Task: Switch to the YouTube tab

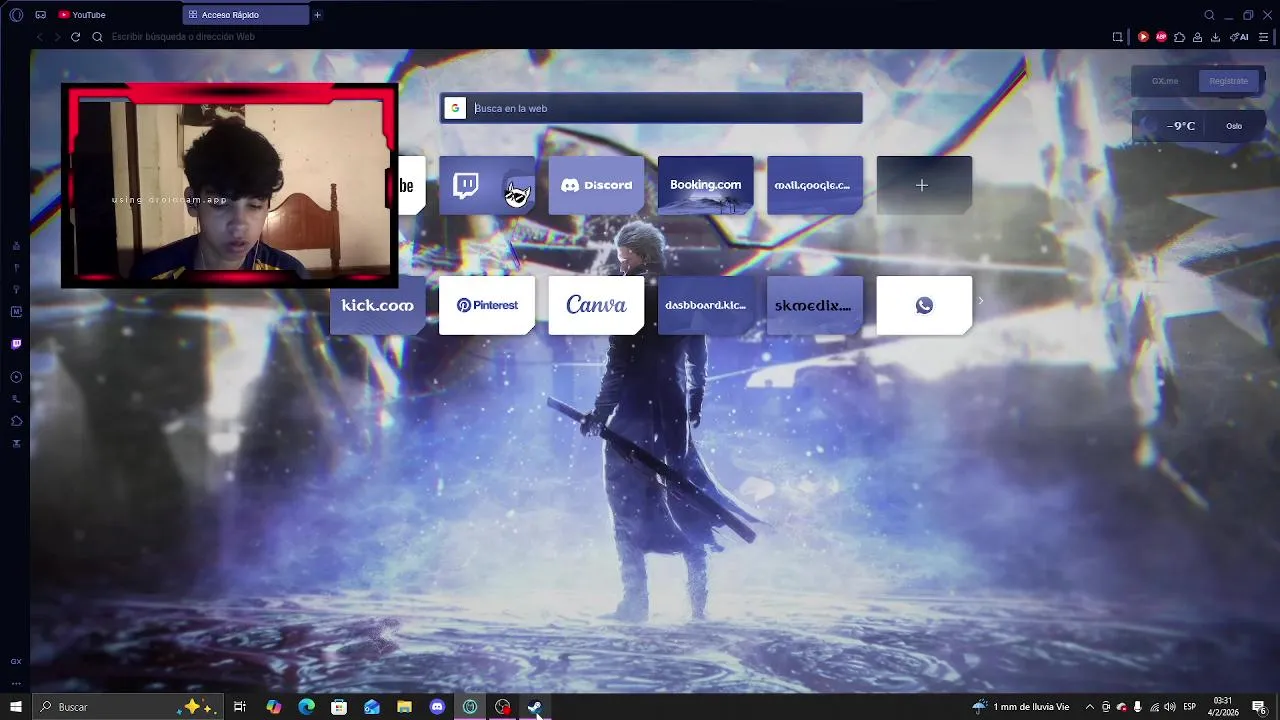Action: click(x=117, y=15)
